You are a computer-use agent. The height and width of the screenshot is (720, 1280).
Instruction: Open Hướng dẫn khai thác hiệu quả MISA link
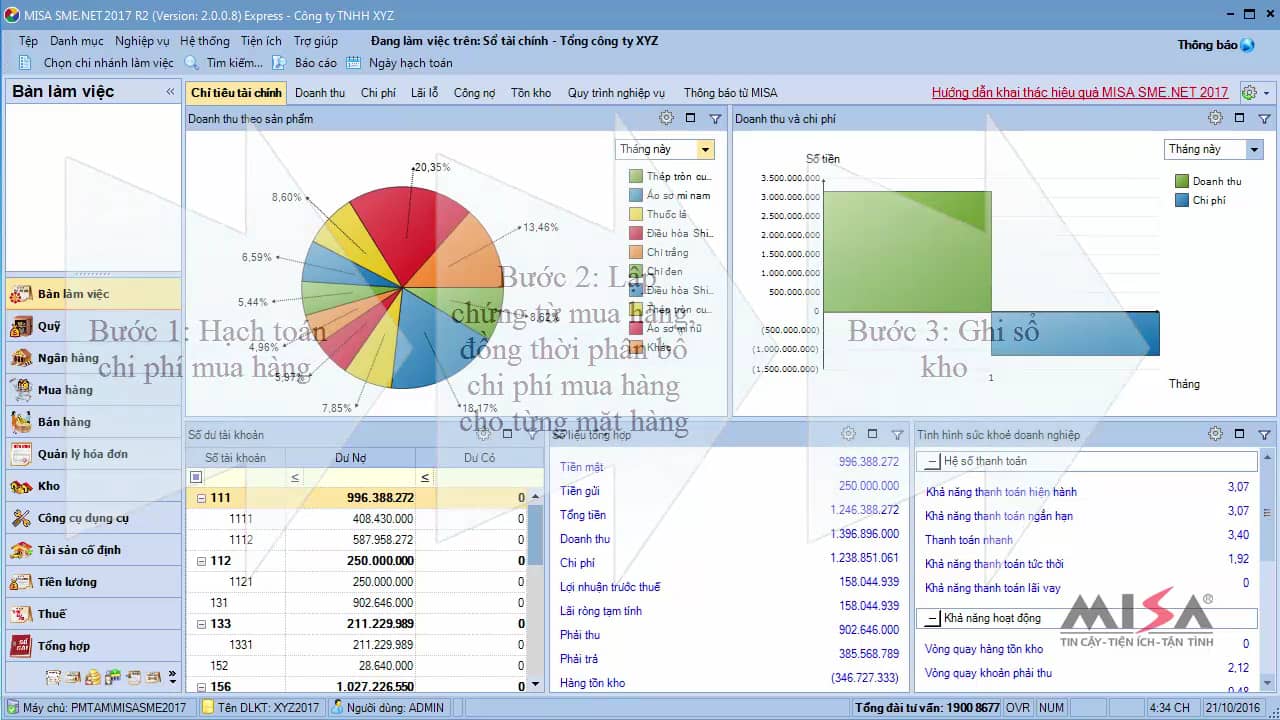tap(1080, 92)
